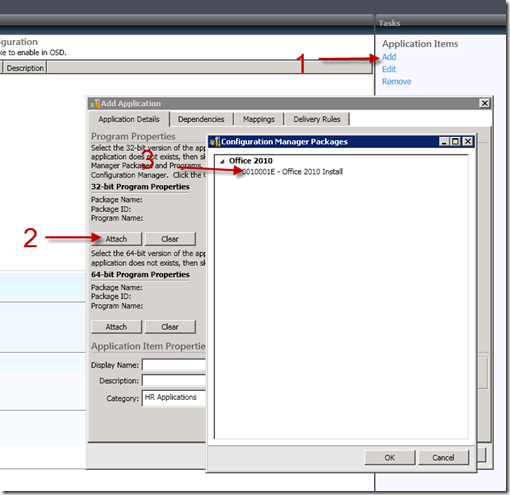Screen dimensions: 510x495
Task: Click into the Description text field
Action: 174,380
